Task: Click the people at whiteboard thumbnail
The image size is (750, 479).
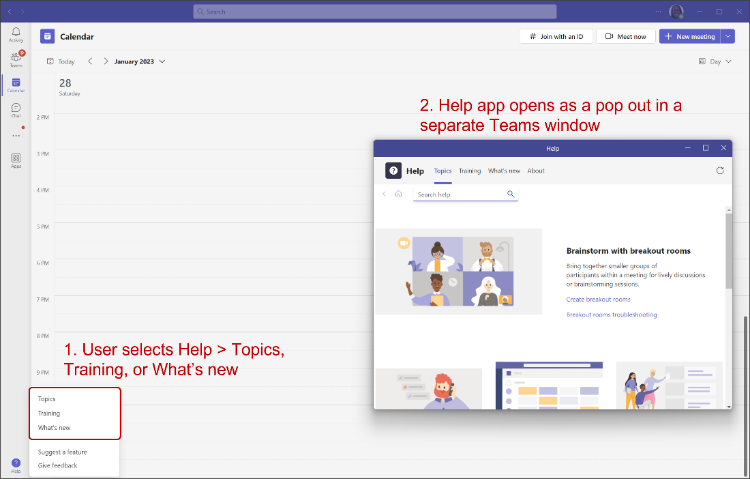Action: click(x=670, y=385)
